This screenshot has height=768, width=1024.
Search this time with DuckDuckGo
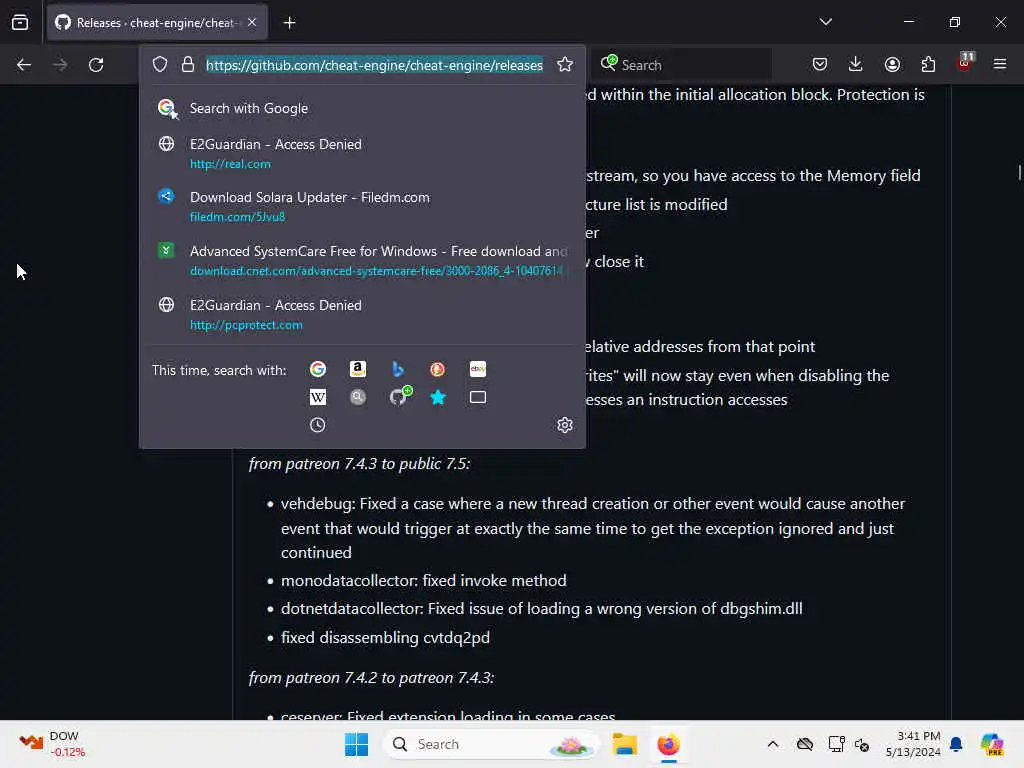[x=438, y=370]
